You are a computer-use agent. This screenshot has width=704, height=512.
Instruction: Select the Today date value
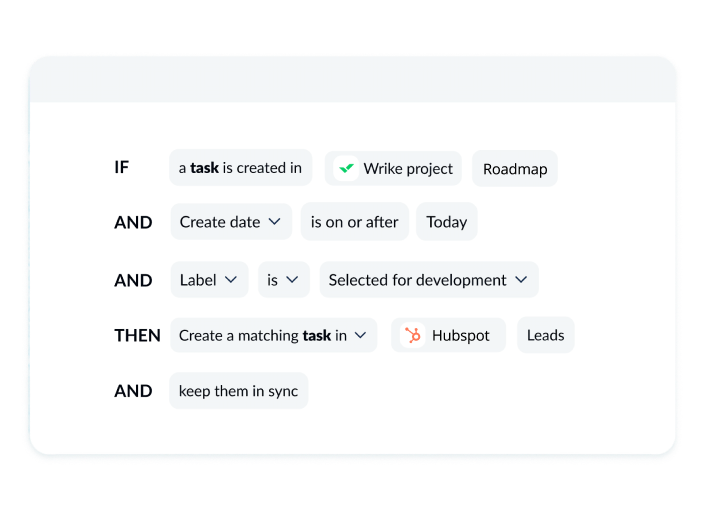(x=447, y=221)
